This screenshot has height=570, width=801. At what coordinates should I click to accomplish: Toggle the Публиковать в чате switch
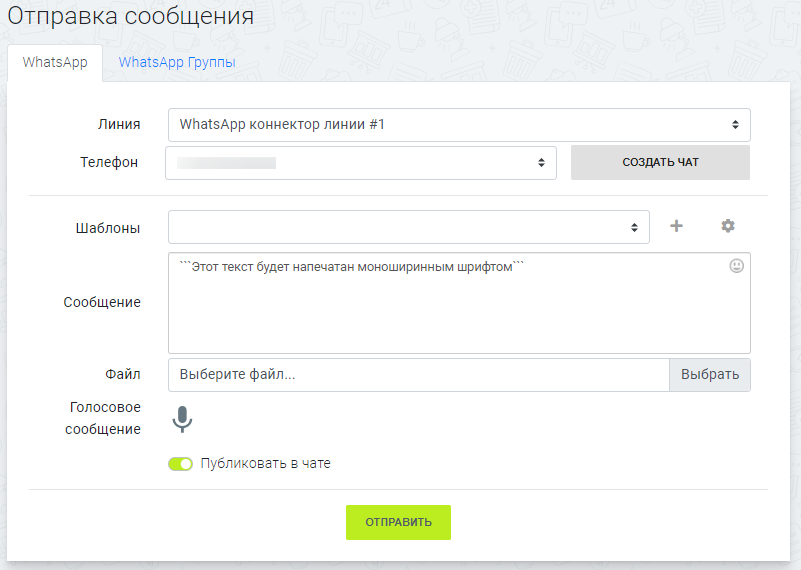point(180,464)
